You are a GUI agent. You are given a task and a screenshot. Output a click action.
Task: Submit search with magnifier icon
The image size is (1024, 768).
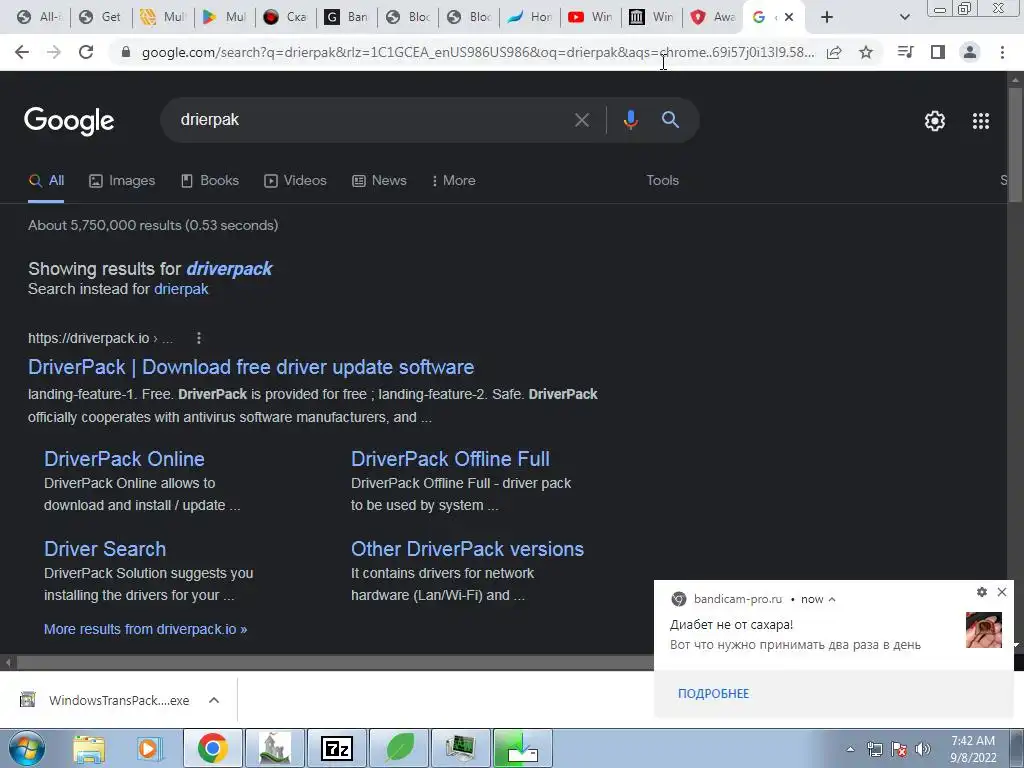[670, 120]
